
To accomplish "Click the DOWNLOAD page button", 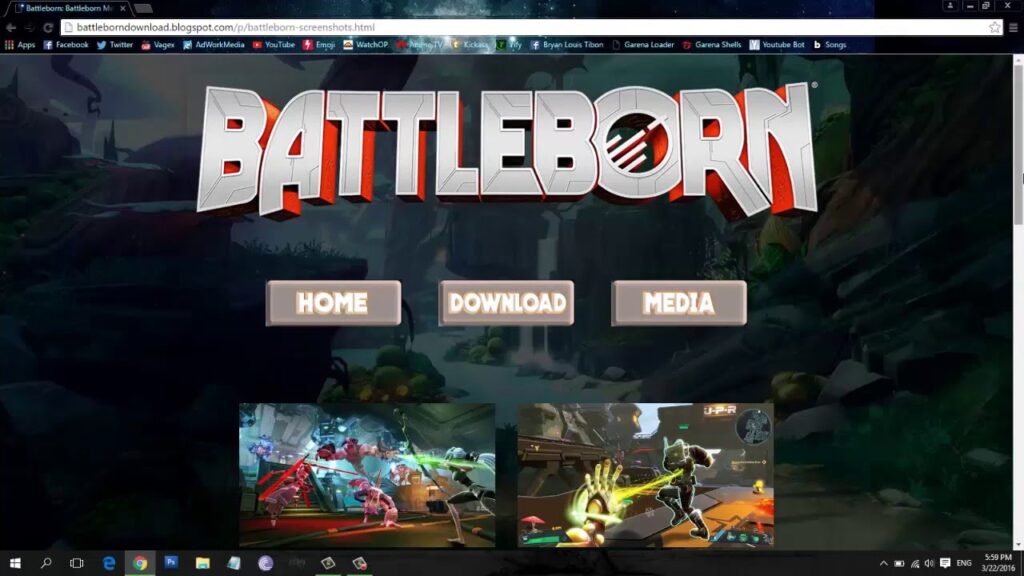I will click(506, 303).
